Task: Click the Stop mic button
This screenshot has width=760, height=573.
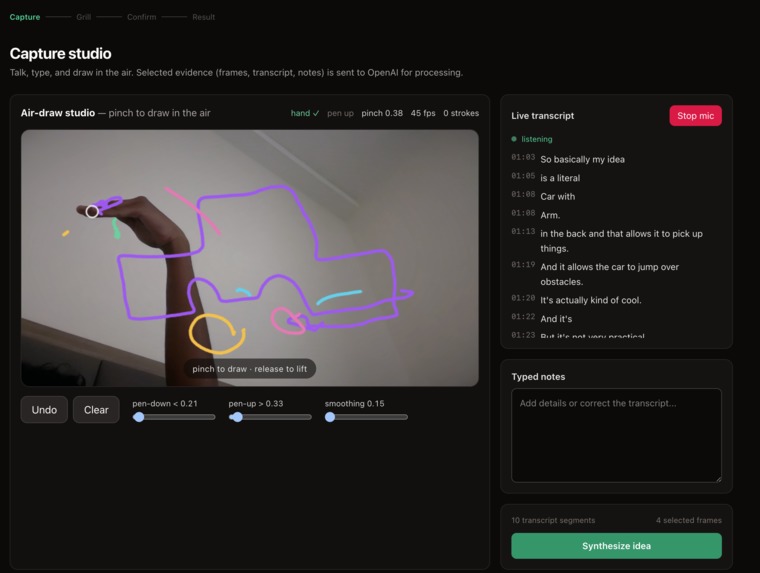Action: [695, 115]
